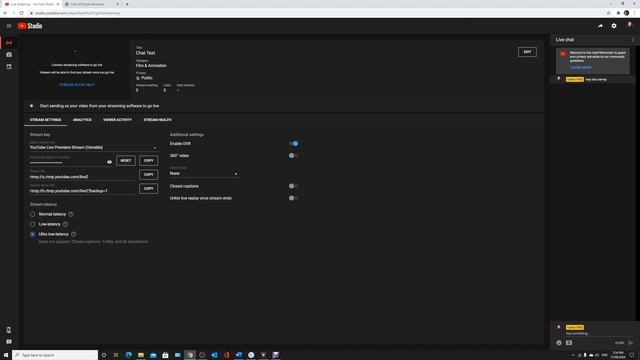
Task: Open the account avatar in top right
Action: coord(629,25)
